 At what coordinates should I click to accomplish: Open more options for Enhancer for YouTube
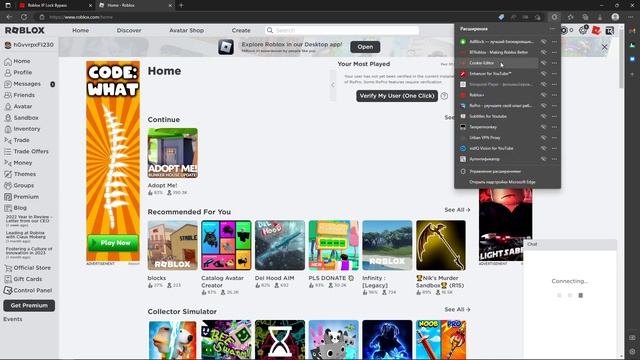click(554, 73)
